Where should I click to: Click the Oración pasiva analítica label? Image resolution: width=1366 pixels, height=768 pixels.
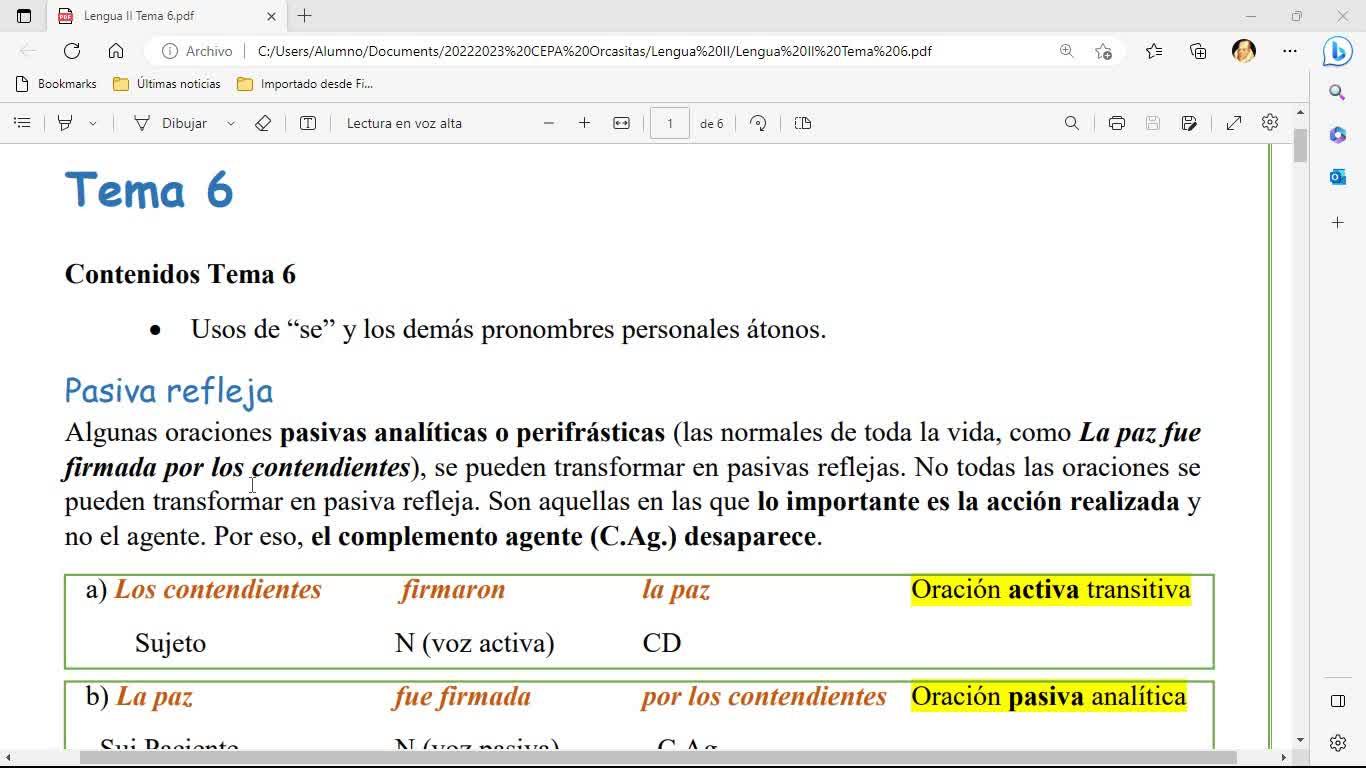coord(1049,696)
